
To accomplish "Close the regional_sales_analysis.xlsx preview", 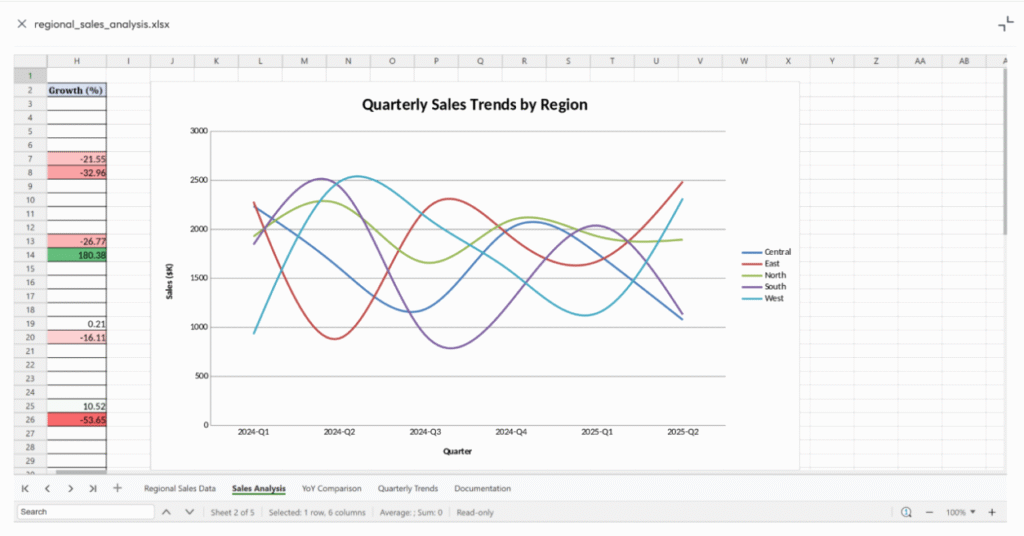I will point(21,24).
